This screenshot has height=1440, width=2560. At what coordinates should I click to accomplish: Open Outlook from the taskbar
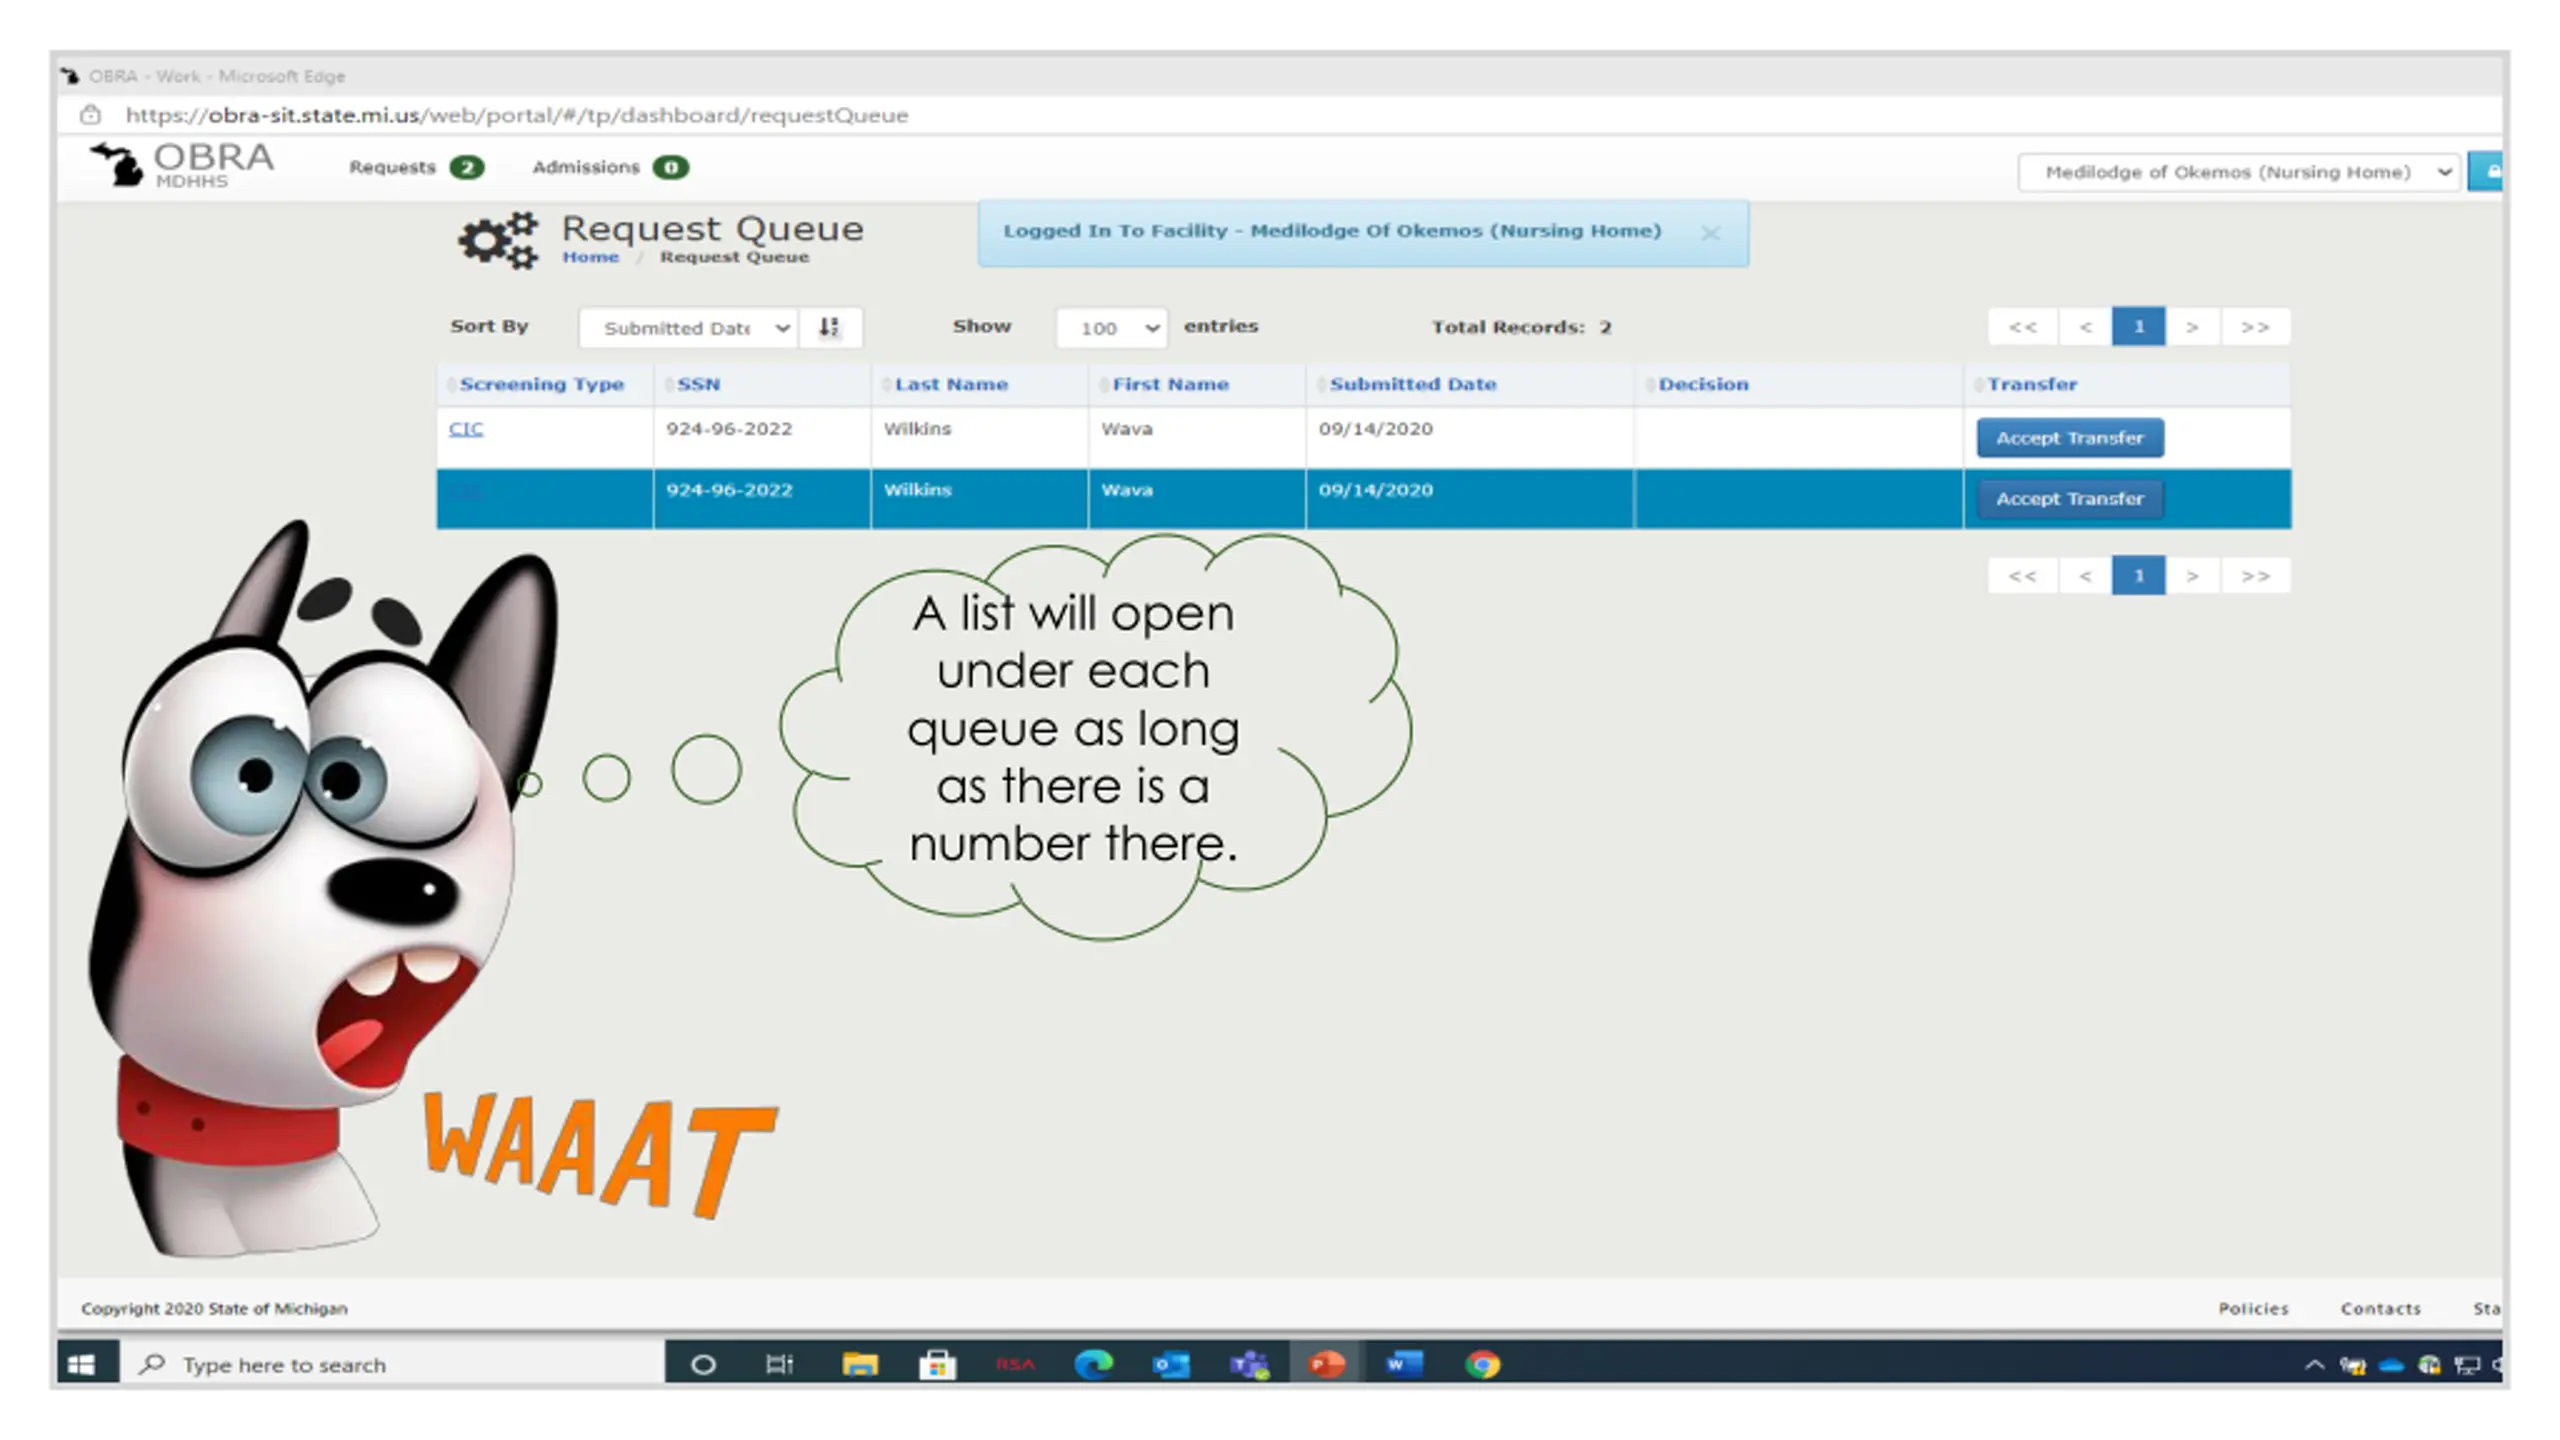pos(1171,1364)
